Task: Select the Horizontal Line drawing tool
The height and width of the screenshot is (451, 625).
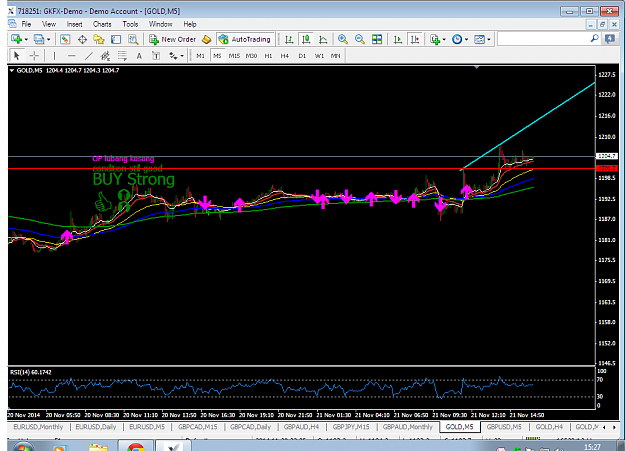Action: (x=72, y=55)
